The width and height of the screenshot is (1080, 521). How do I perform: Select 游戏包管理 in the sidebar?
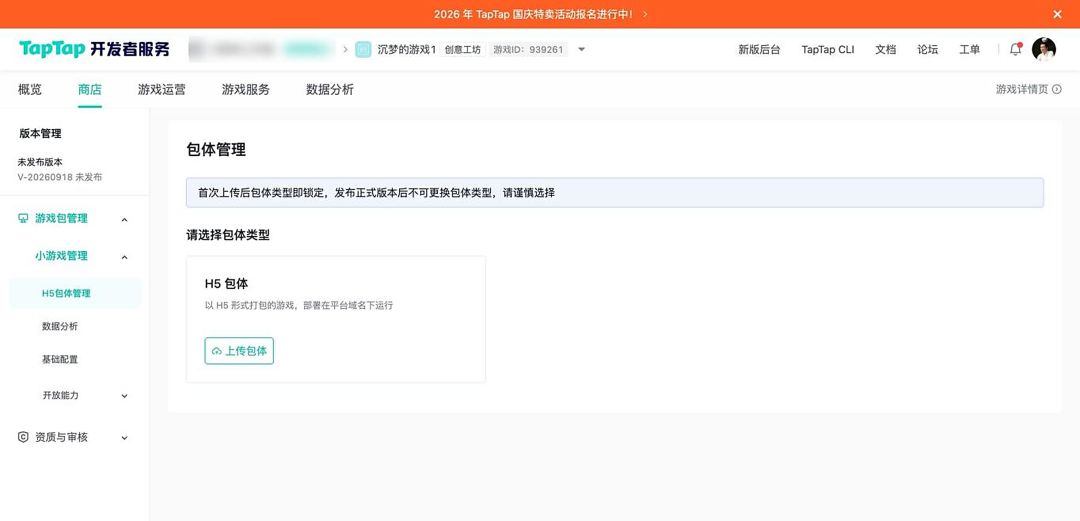coord(61,218)
